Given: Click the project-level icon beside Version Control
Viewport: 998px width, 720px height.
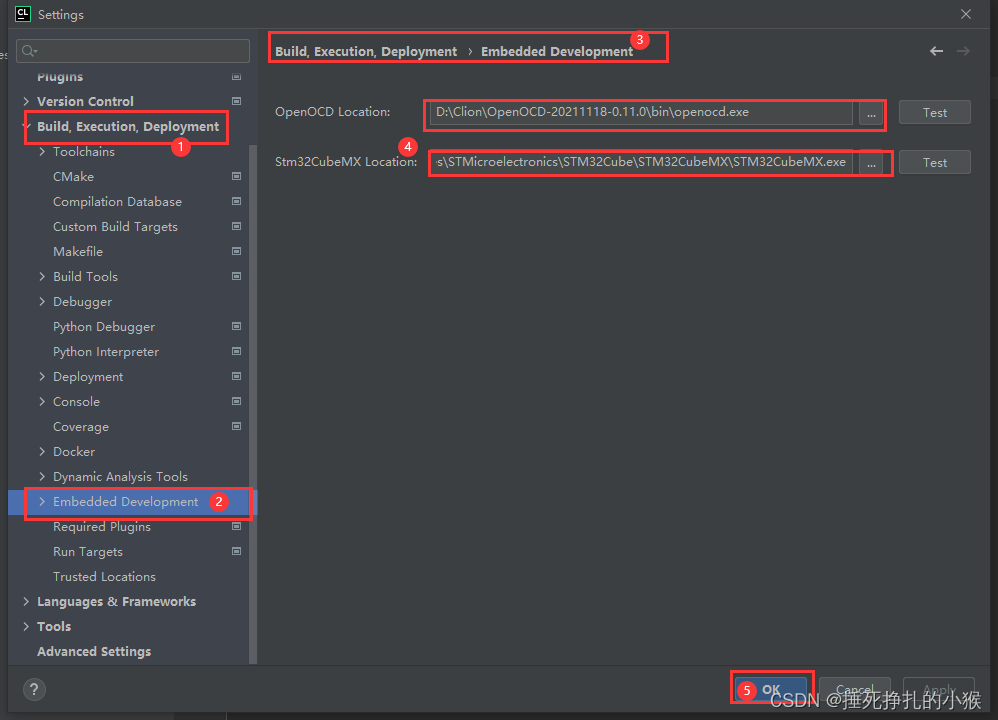Looking at the screenshot, I should pyautogui.click(x=236, y=101).
